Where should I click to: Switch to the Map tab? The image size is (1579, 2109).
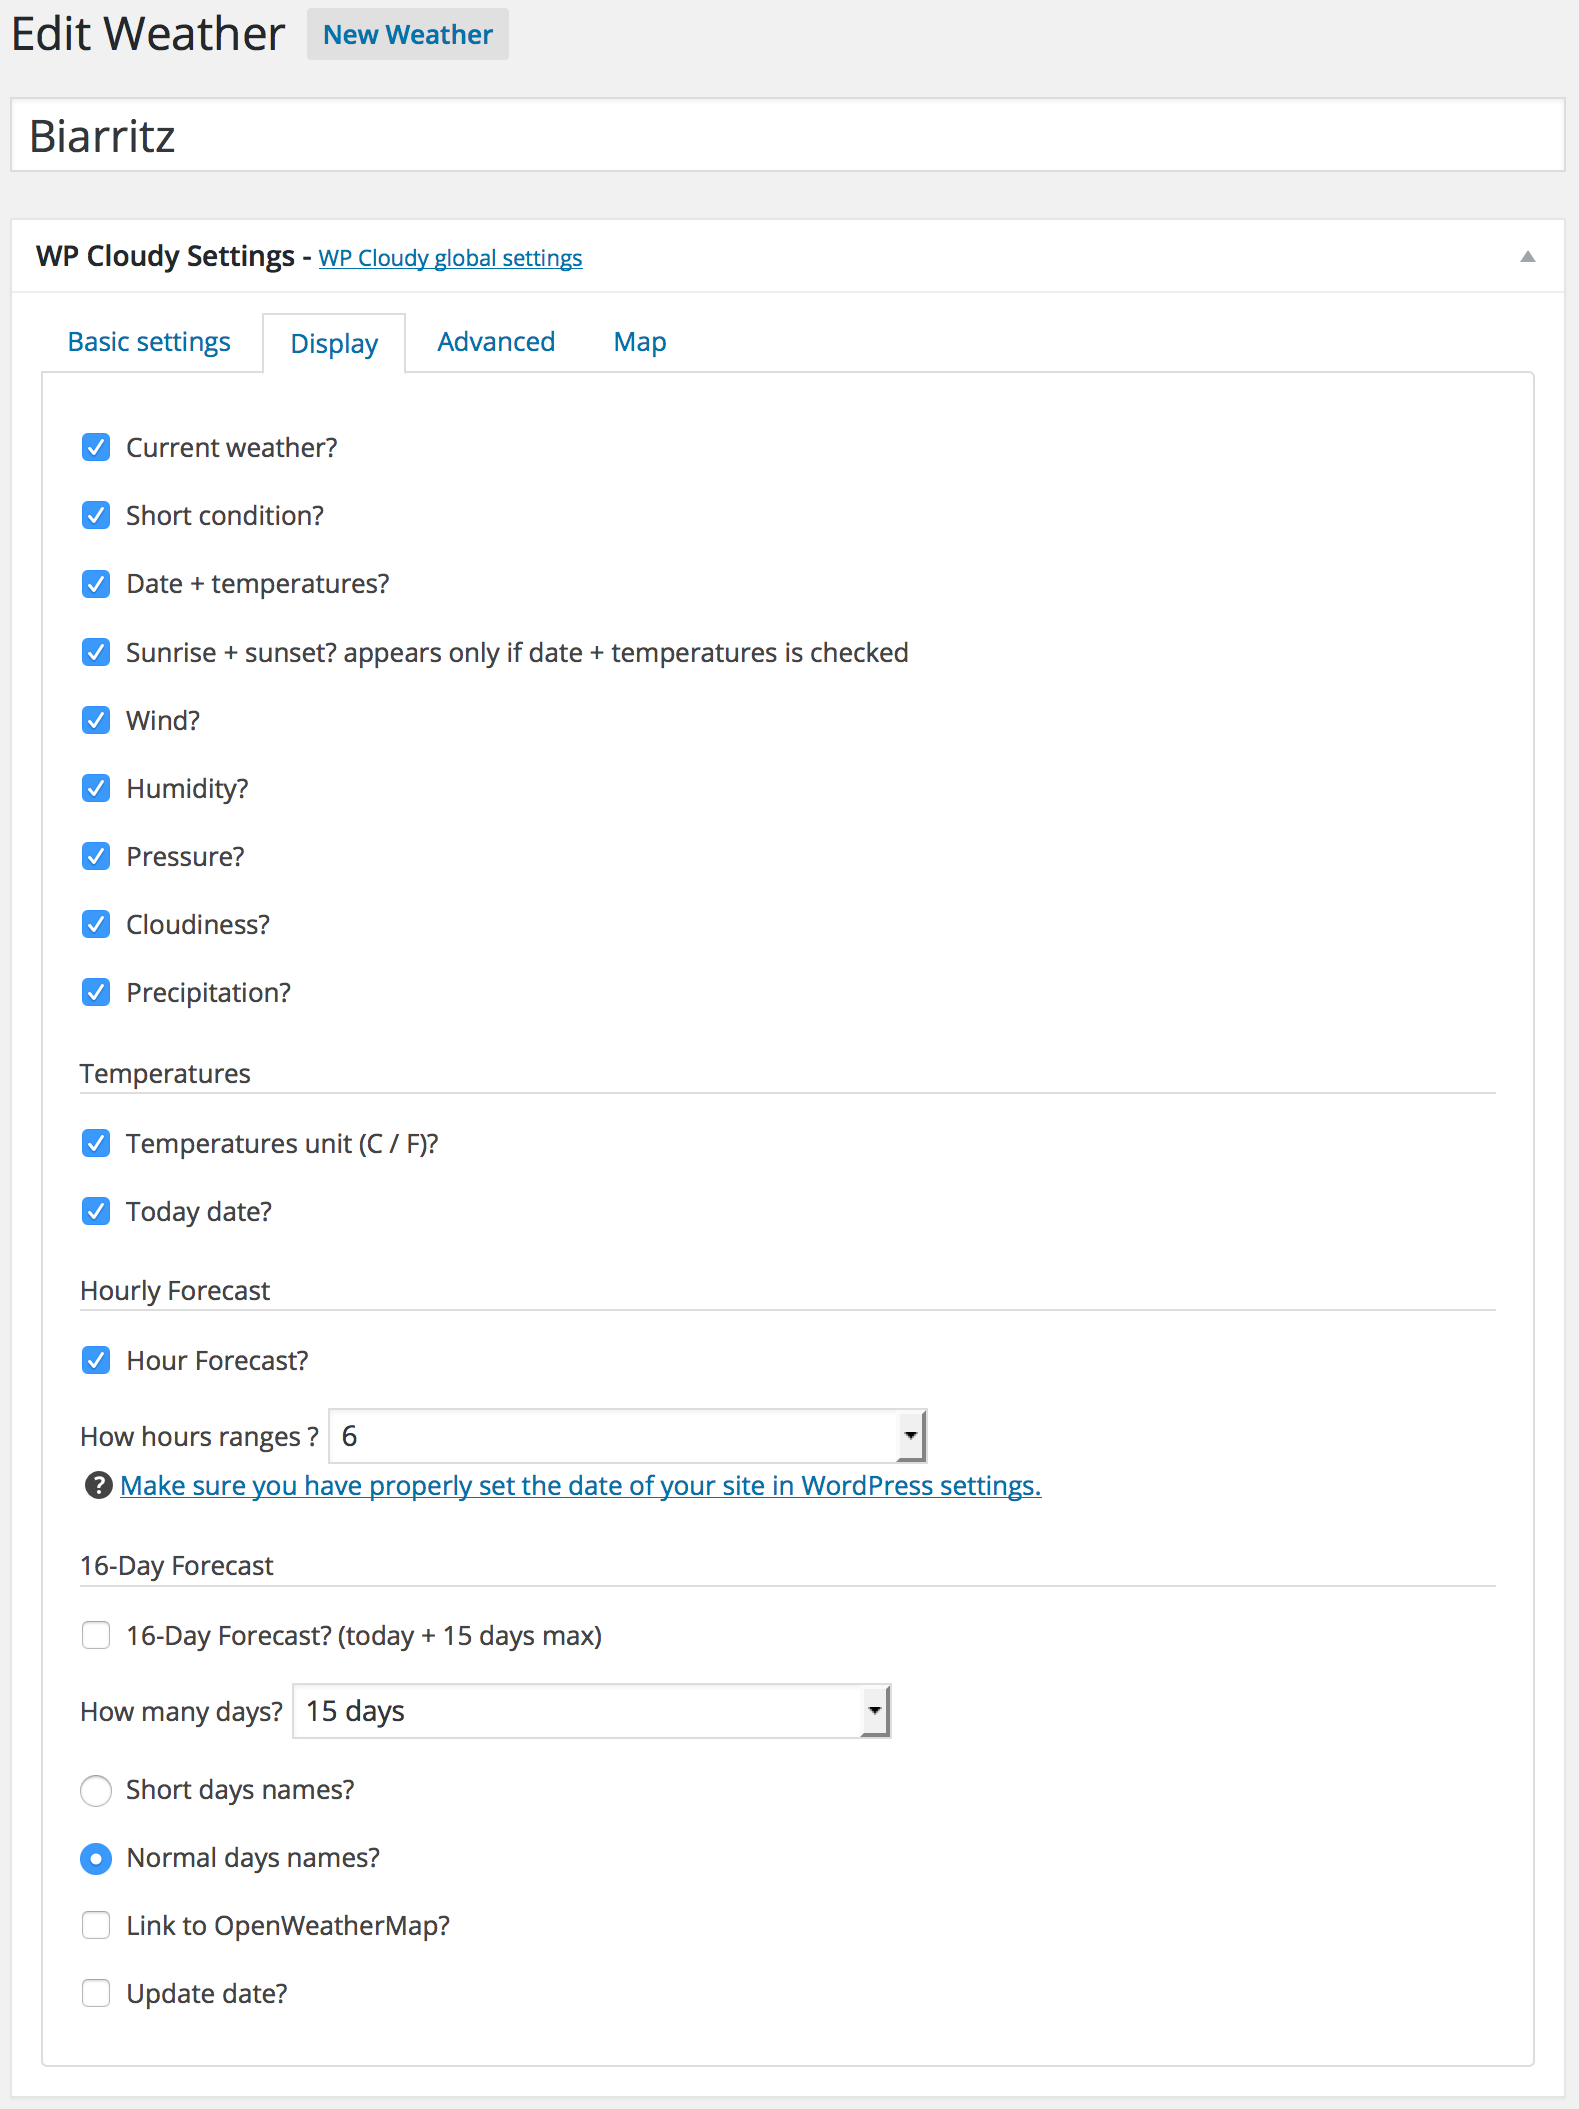(x=640, y=342)
